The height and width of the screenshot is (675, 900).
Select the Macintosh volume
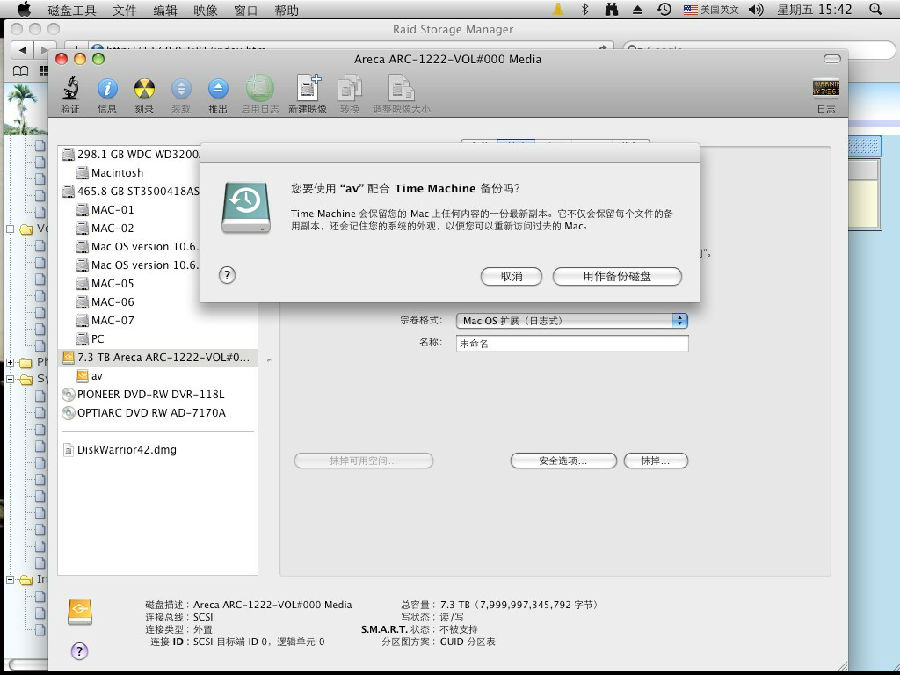pyautogui.click(x=110, y=172)
